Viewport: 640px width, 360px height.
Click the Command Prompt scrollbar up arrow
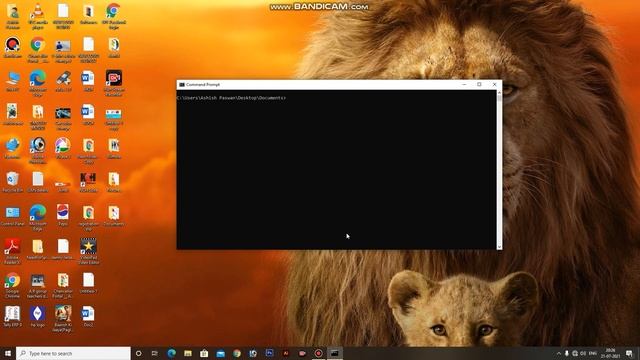[x=499, y=93]
